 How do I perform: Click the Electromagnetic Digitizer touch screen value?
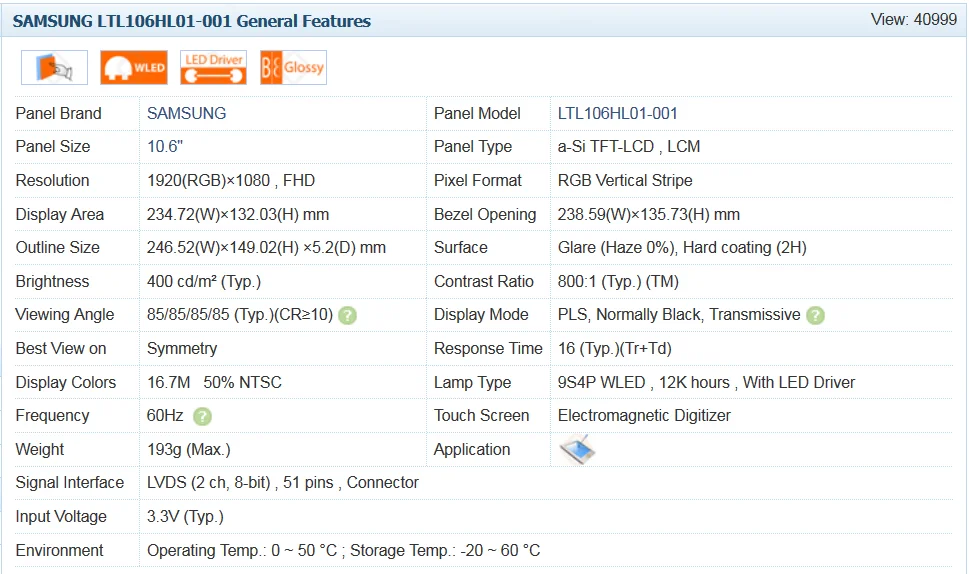coord(644,415)
